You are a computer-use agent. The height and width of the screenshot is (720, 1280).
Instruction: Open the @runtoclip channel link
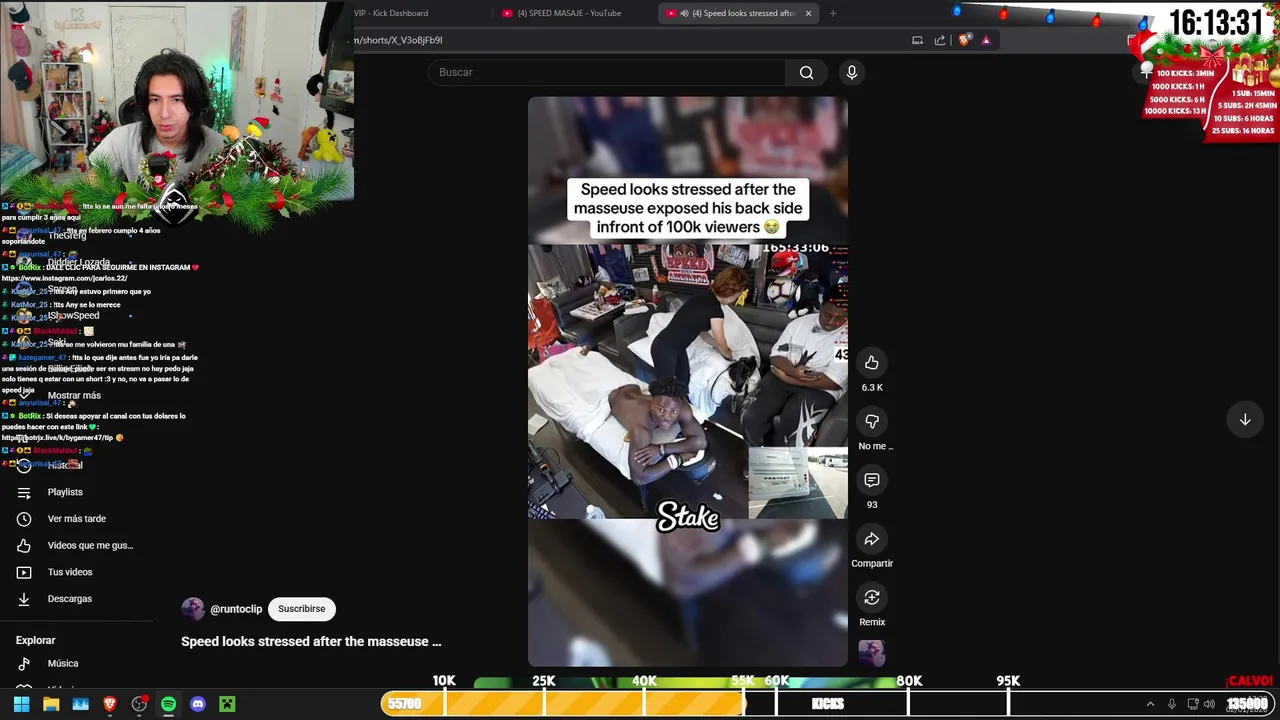(x=236, y=609)
